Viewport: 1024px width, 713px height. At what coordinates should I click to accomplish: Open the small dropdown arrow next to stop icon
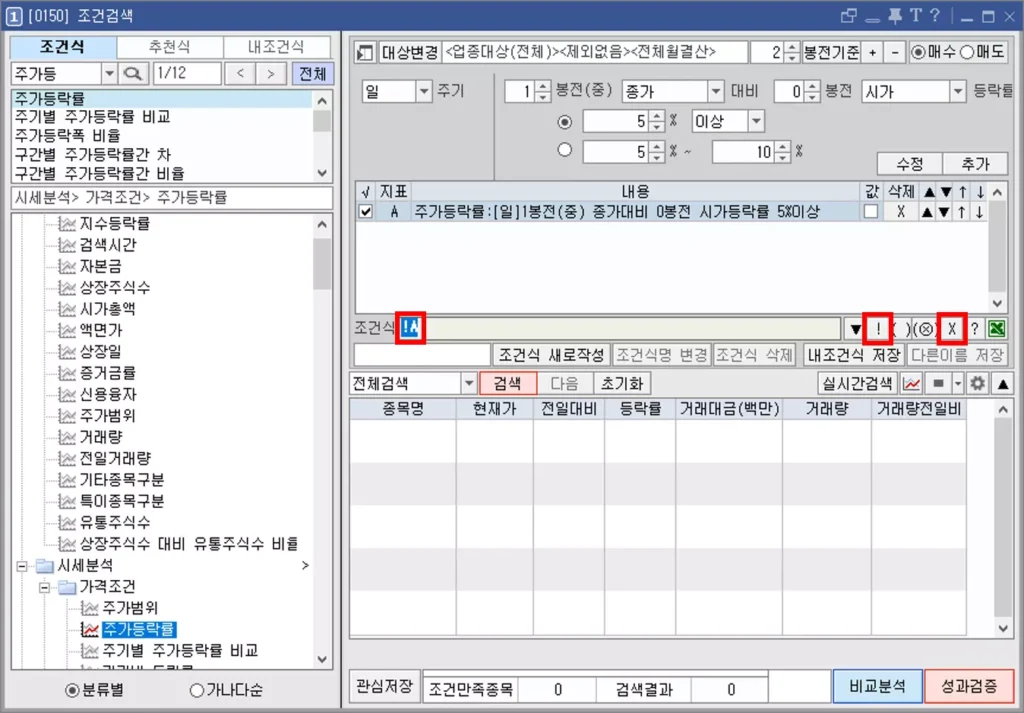click(x=957, y=383)
